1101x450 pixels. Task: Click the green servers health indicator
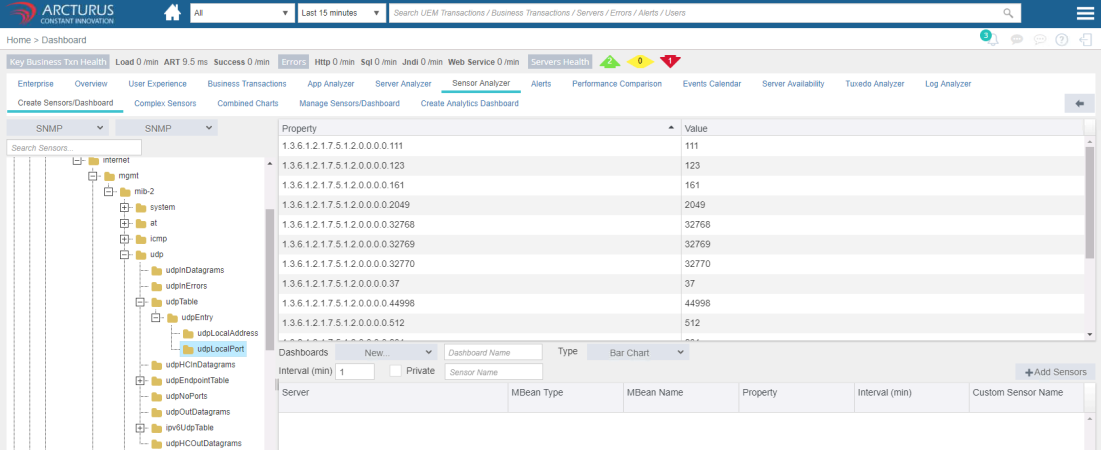coord(610,61)
